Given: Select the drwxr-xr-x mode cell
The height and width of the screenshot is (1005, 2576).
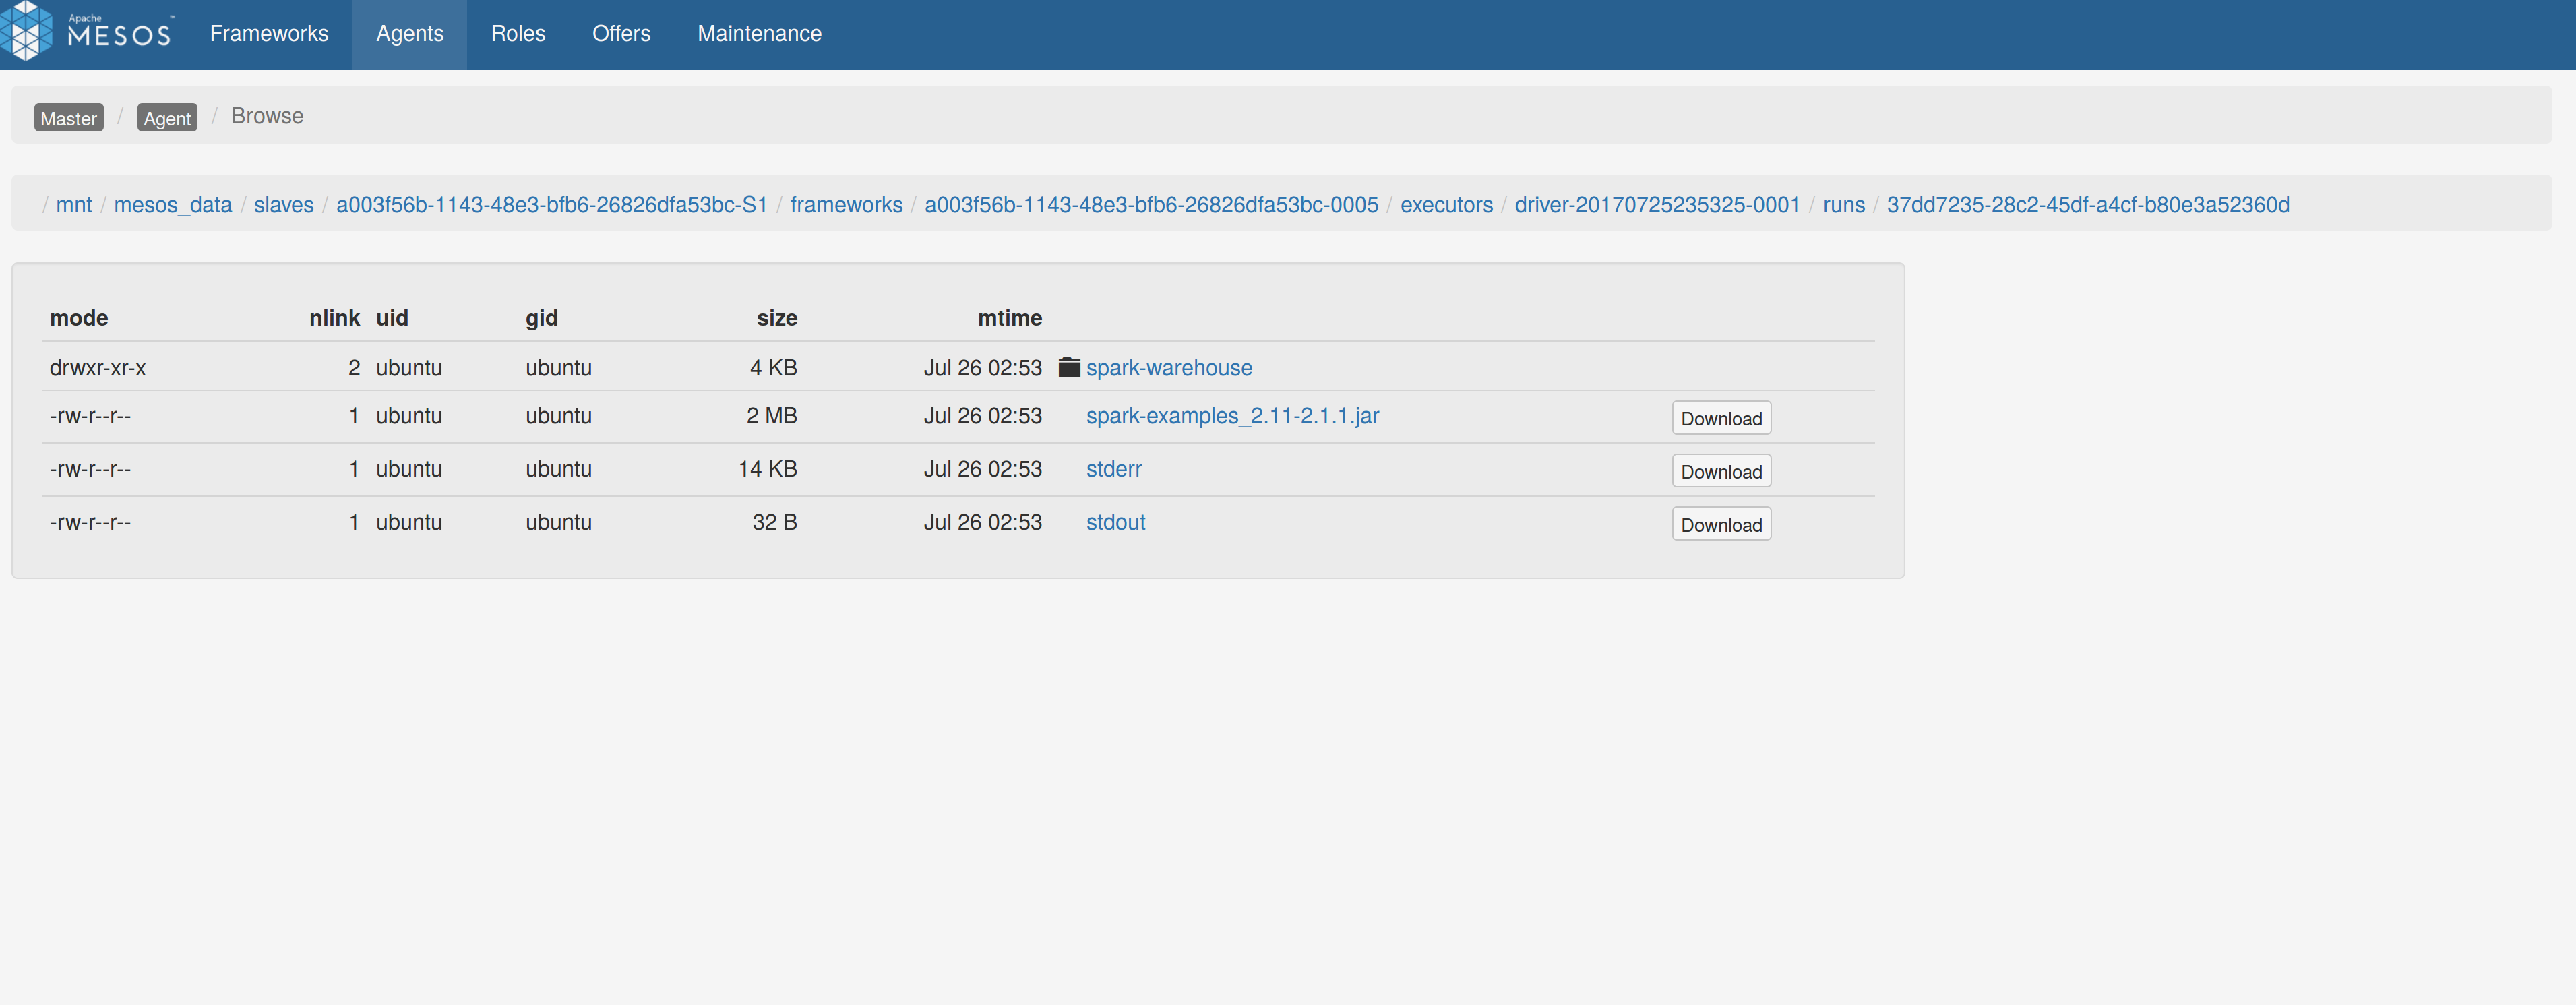Looking at the screenshot, I should [x=98, y=368].
